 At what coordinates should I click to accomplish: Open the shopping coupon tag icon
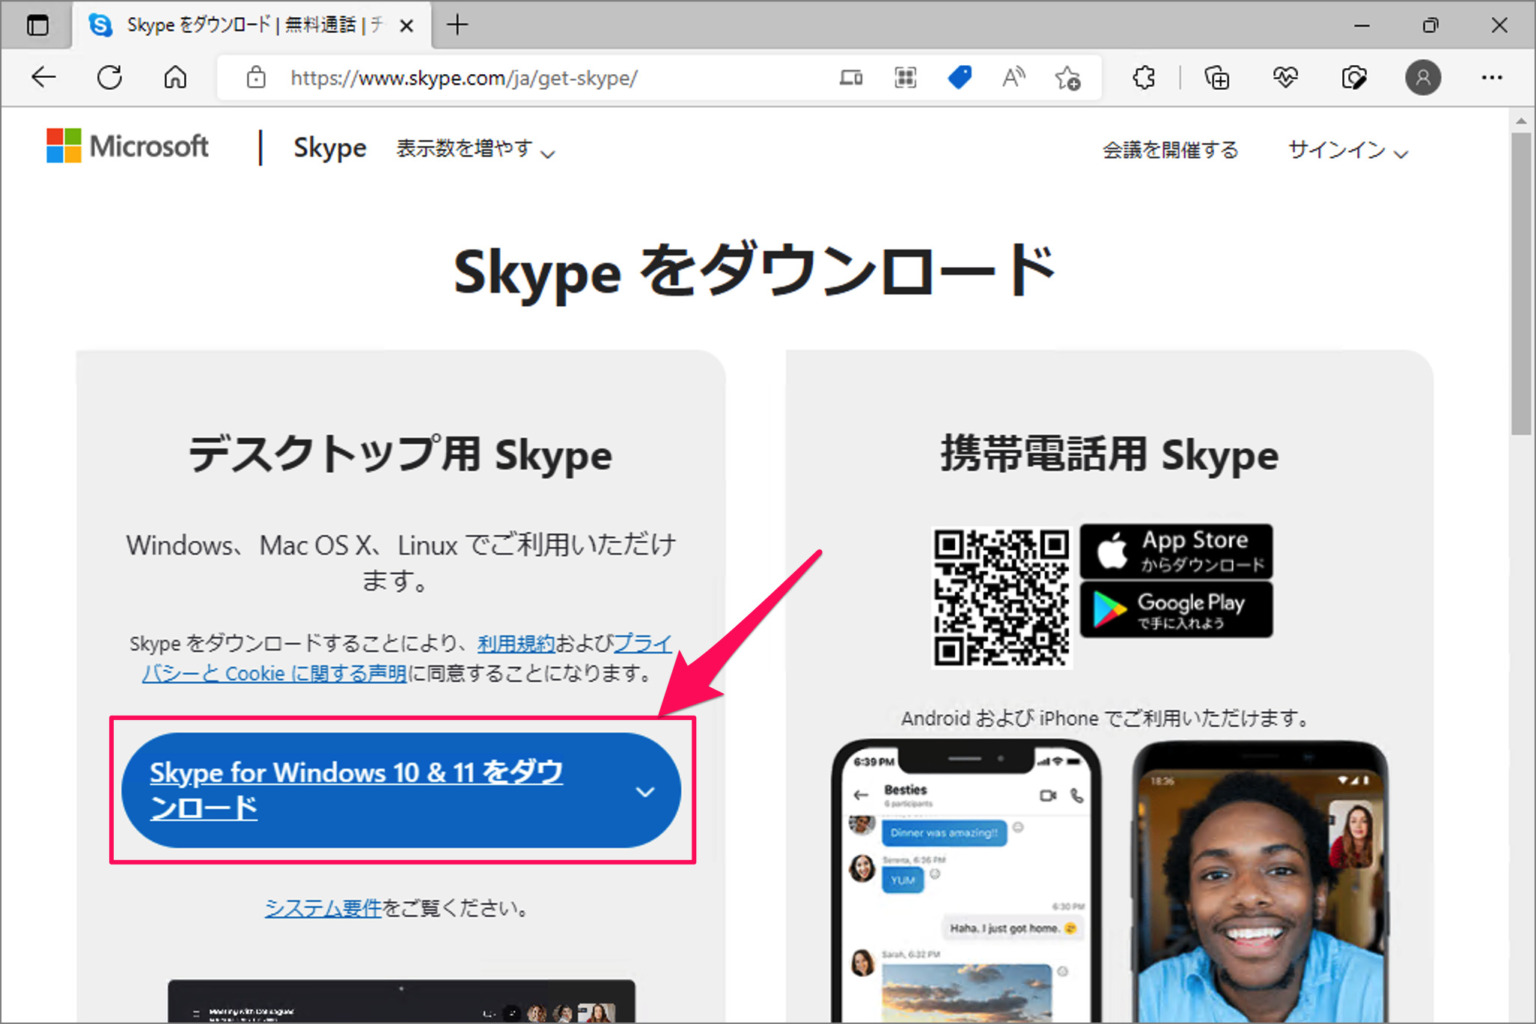(959, 77)
